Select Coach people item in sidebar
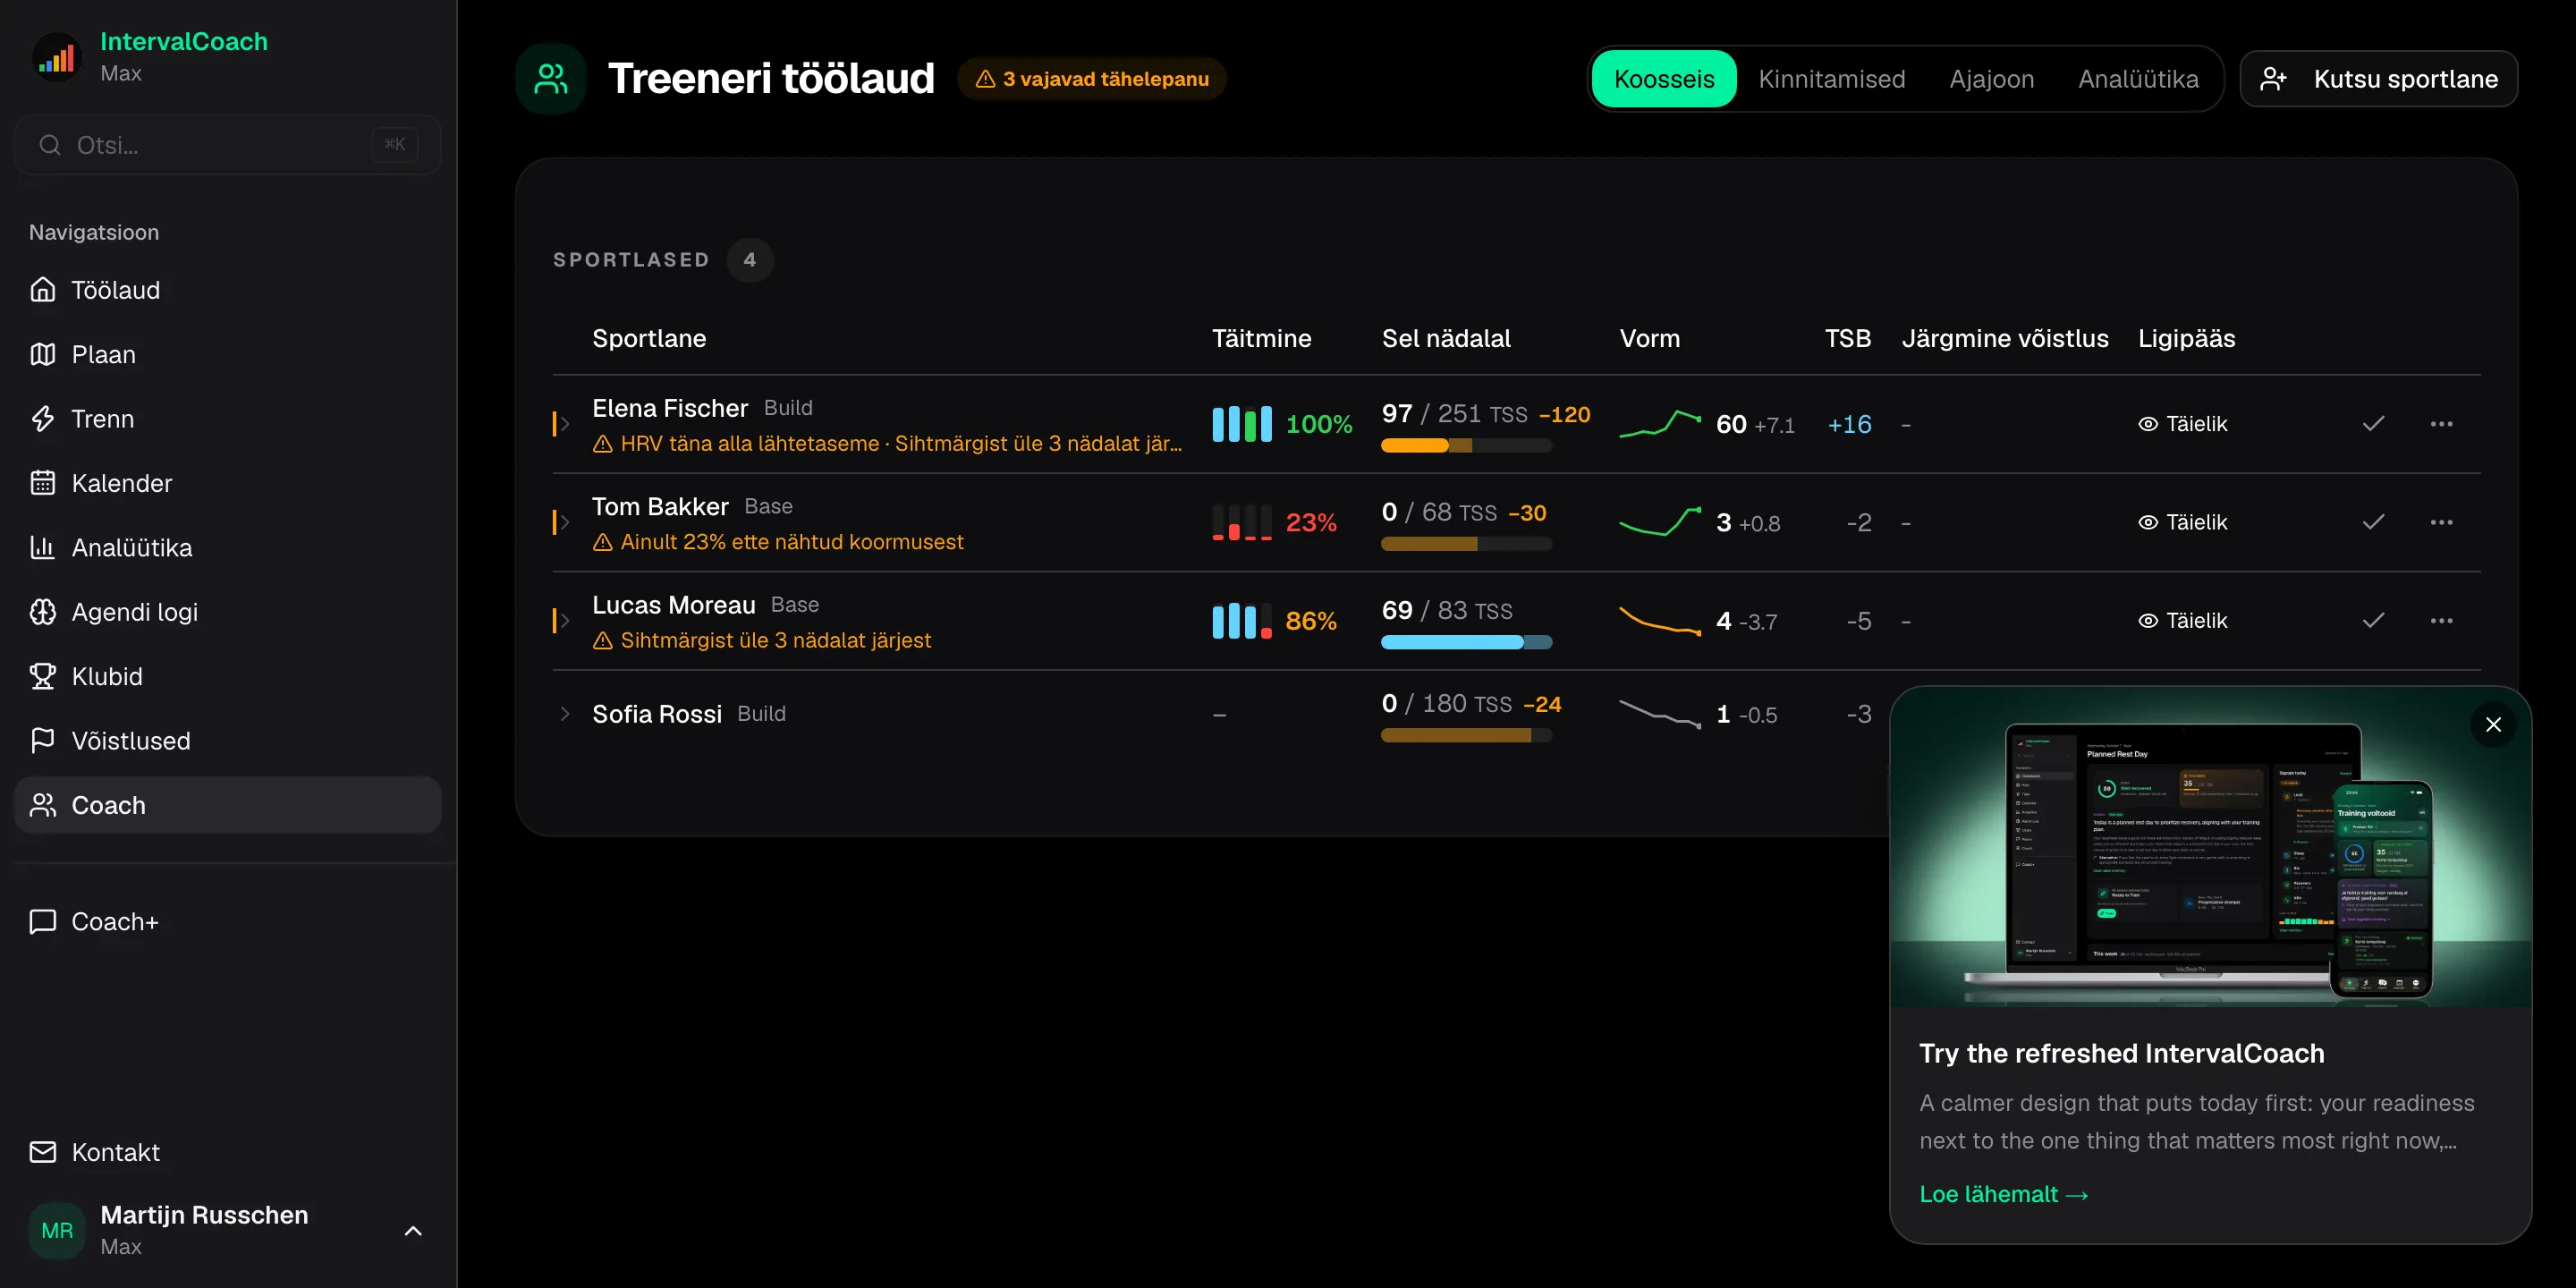Image resolution: width=2576 pixels, height=1288 pixels. (227, 805)
